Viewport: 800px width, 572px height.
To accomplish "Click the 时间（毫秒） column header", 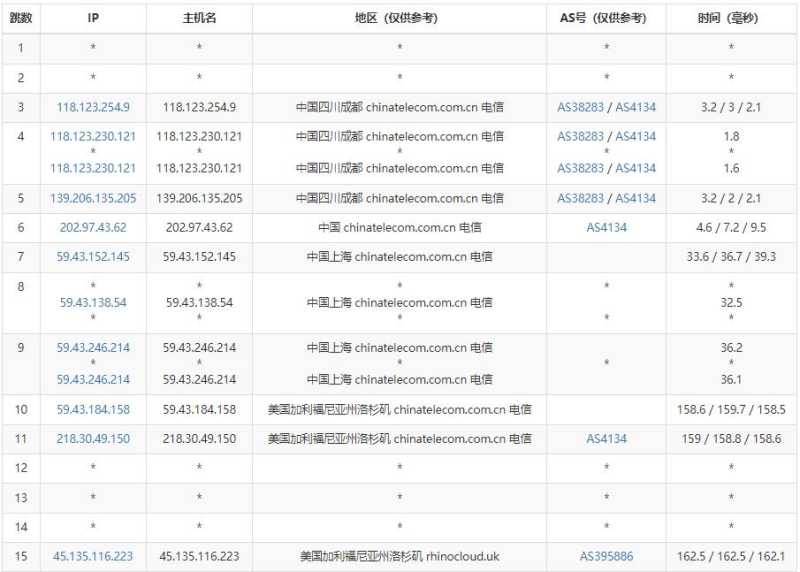I will click(x=728, y=18).
